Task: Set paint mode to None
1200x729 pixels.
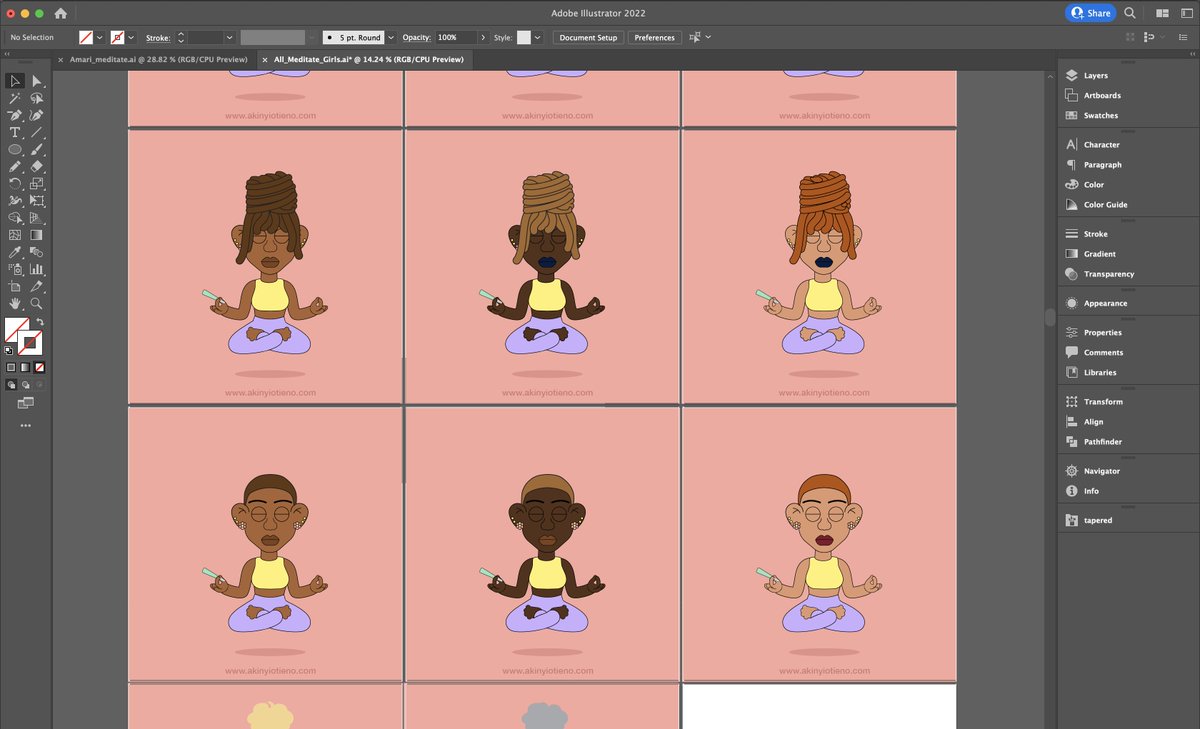Action: (x=39, y=367)
